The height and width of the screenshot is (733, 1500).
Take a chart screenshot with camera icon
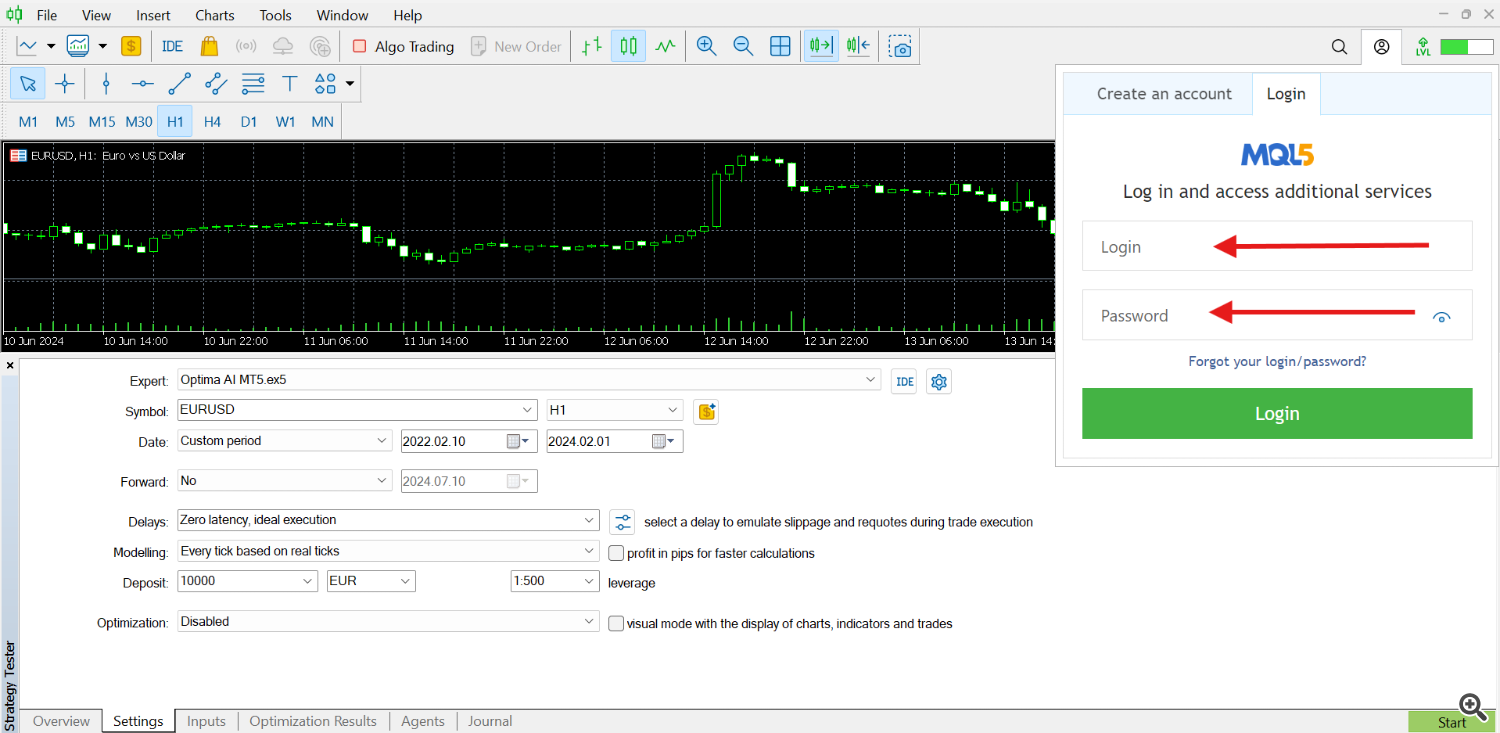click(x=901, y=46)
